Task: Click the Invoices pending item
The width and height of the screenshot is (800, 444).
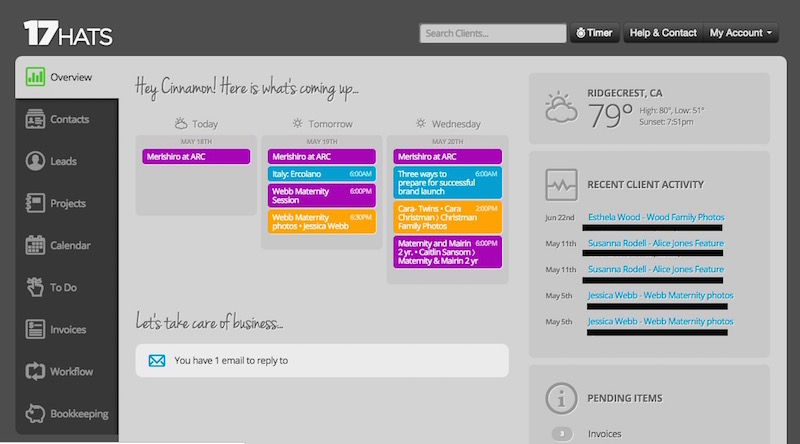Action: point(605,434)
